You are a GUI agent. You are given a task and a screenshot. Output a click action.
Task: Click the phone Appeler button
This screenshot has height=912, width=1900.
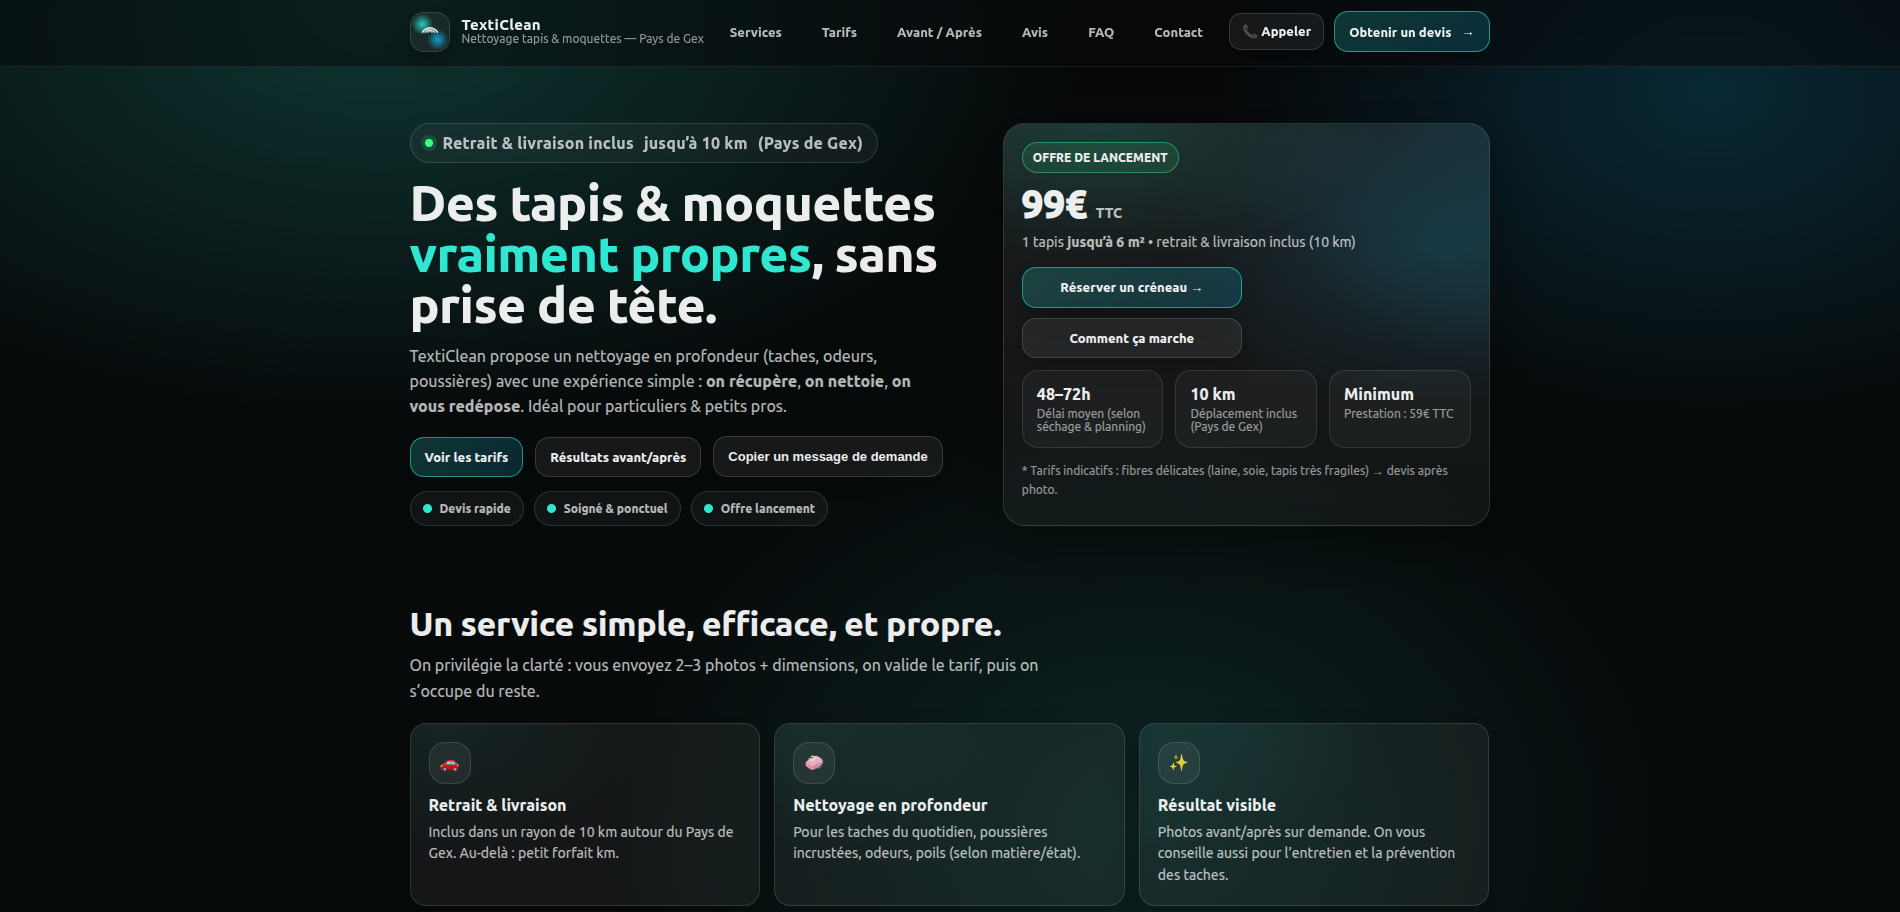pos(1275,32)
